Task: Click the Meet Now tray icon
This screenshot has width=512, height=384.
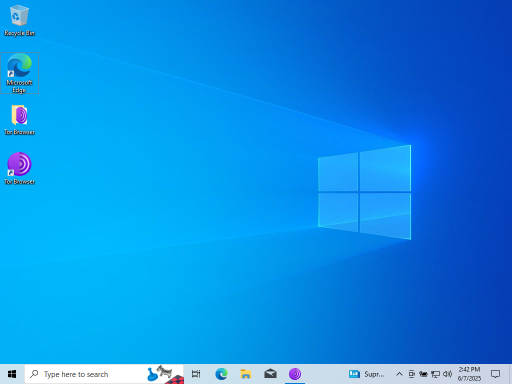Action: click(x=412, y=374)
